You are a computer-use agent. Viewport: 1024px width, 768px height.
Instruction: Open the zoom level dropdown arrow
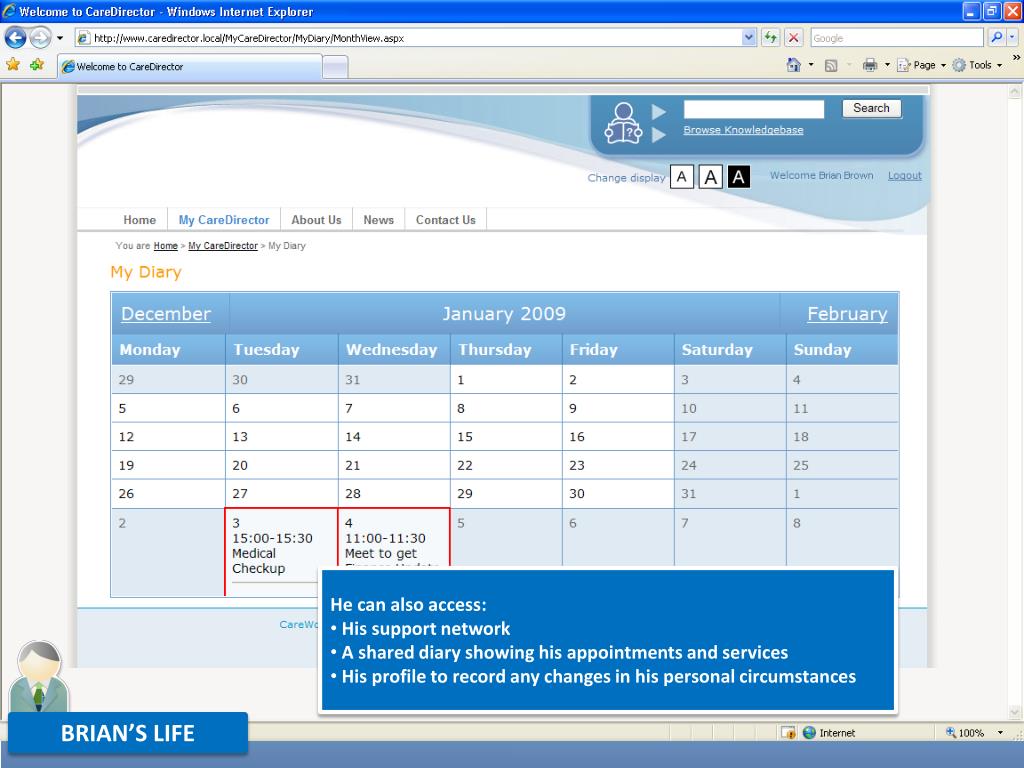pos(1000,733)
